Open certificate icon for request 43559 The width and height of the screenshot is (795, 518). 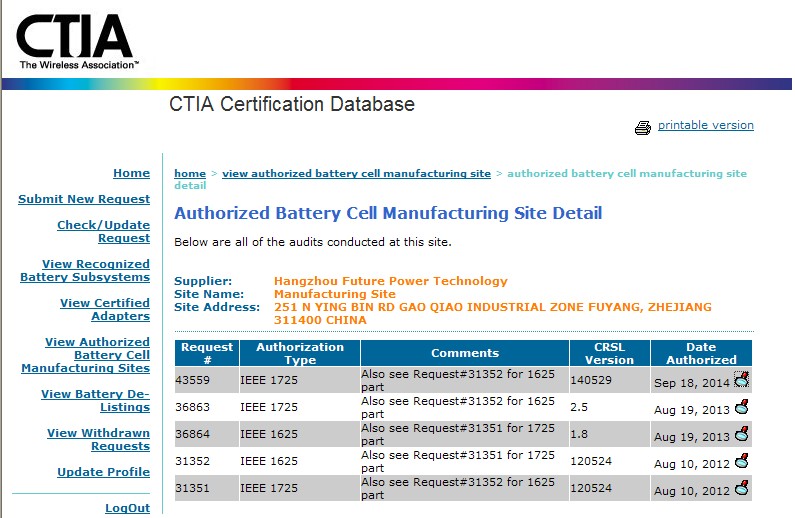pyautogui.click(x=742, y=379)
